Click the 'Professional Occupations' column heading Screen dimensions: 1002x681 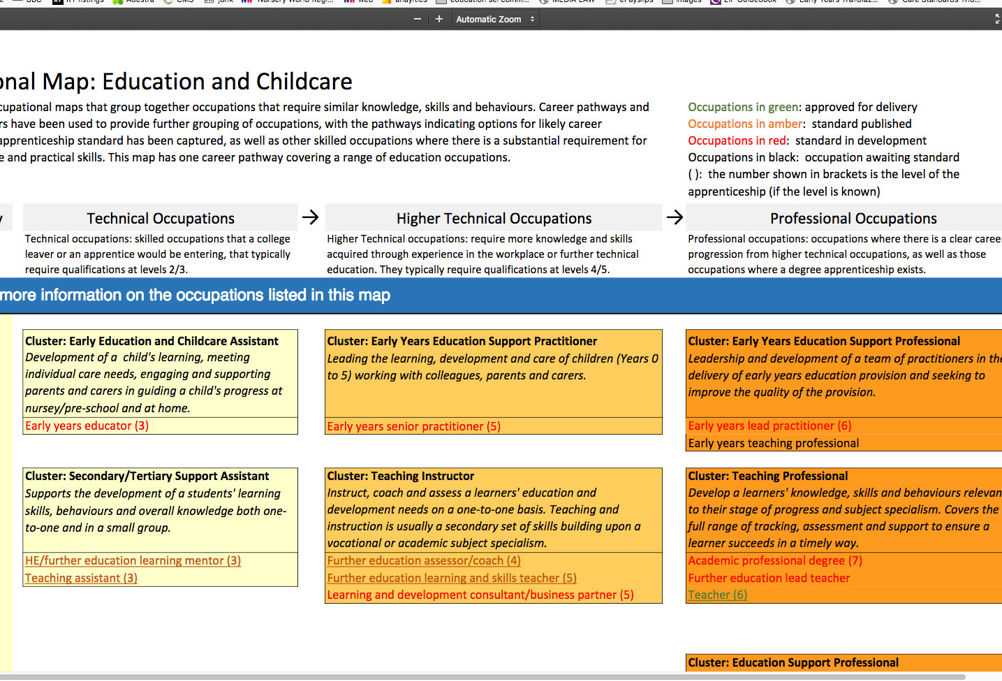pyautogui.click(x=853, y=218)
